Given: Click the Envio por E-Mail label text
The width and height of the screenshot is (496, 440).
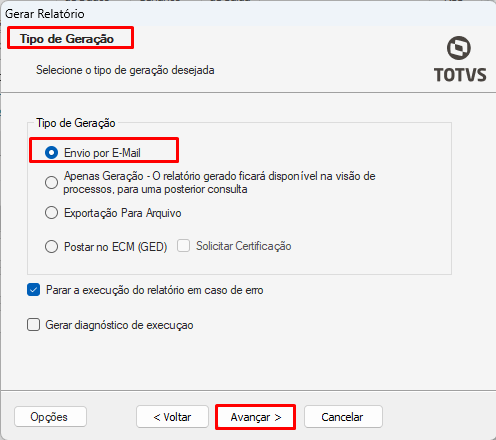Looking at the screenshot, I should 102,153.
